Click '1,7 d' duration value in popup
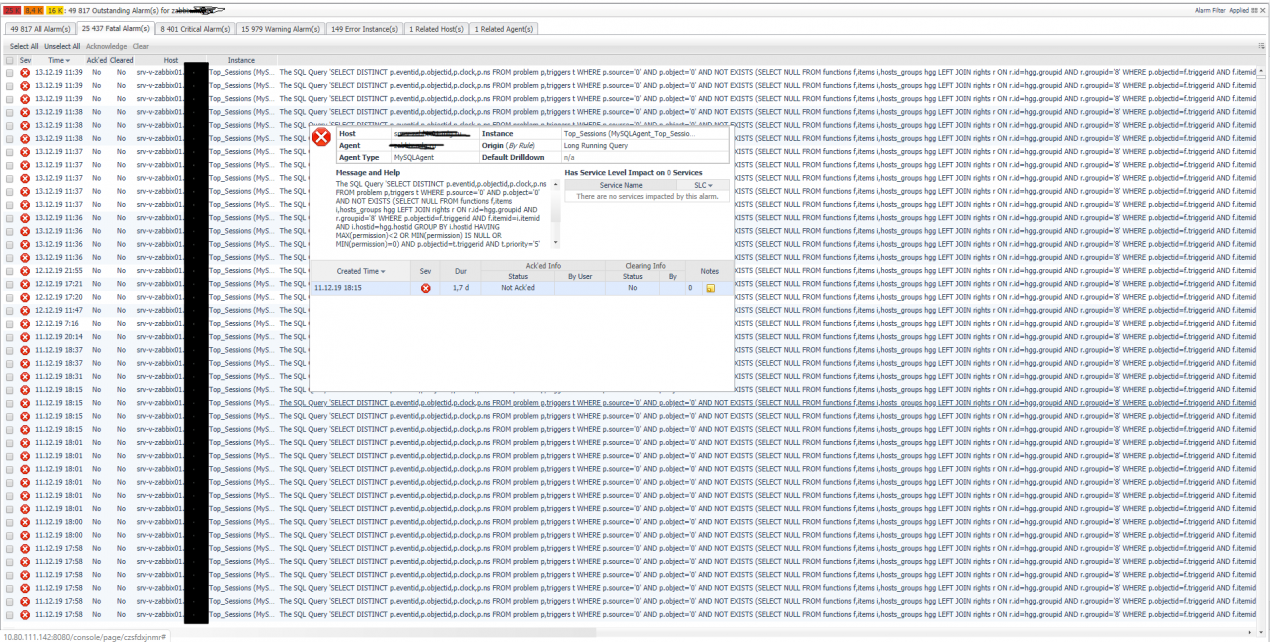The height and width of the screenshot is (642, 1270). coord(461,288)
